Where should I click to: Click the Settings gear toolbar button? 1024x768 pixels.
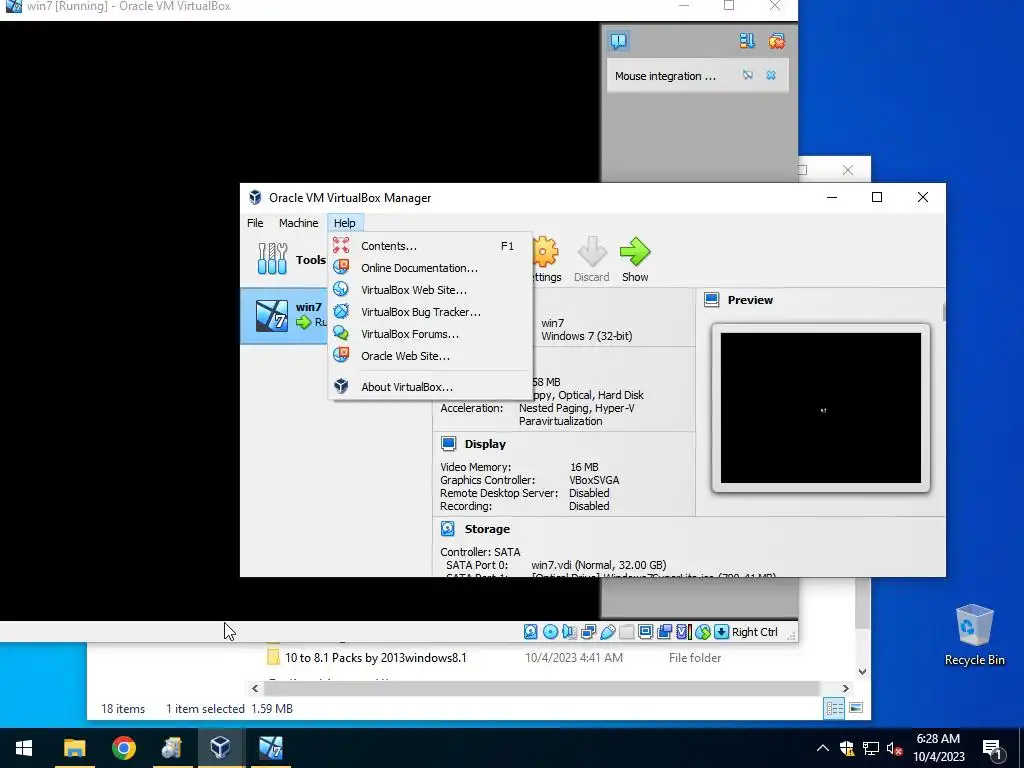pyautogui.click(x=546, y=259)
